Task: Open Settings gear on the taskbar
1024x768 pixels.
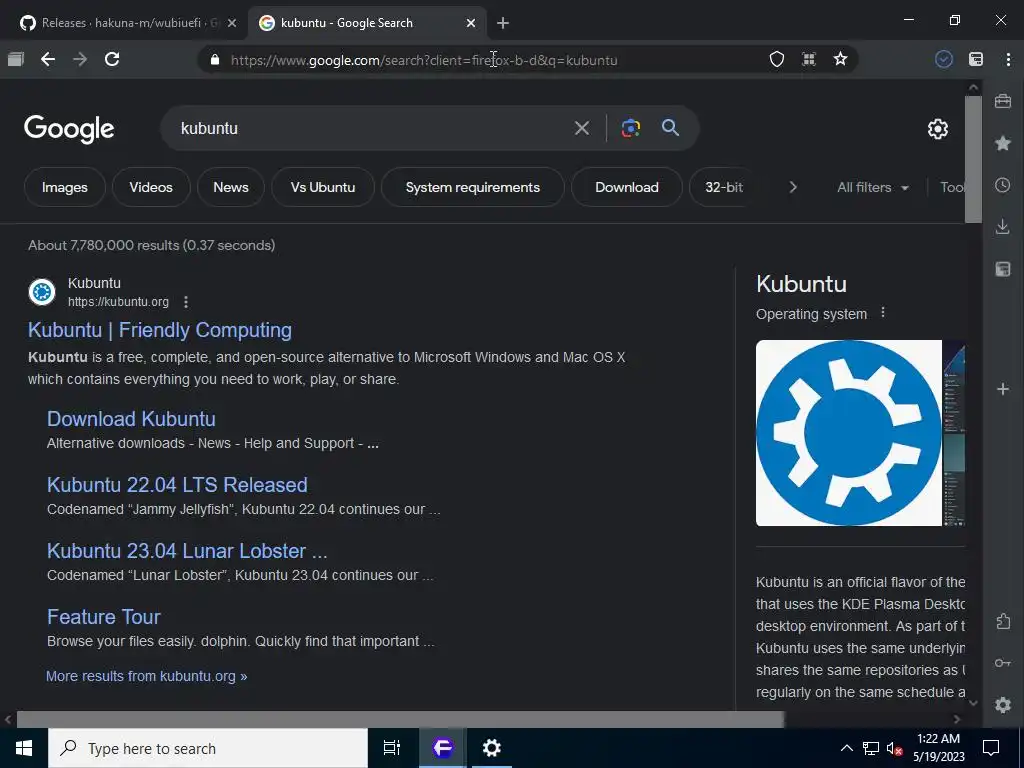Action: (x=491, y=748)
